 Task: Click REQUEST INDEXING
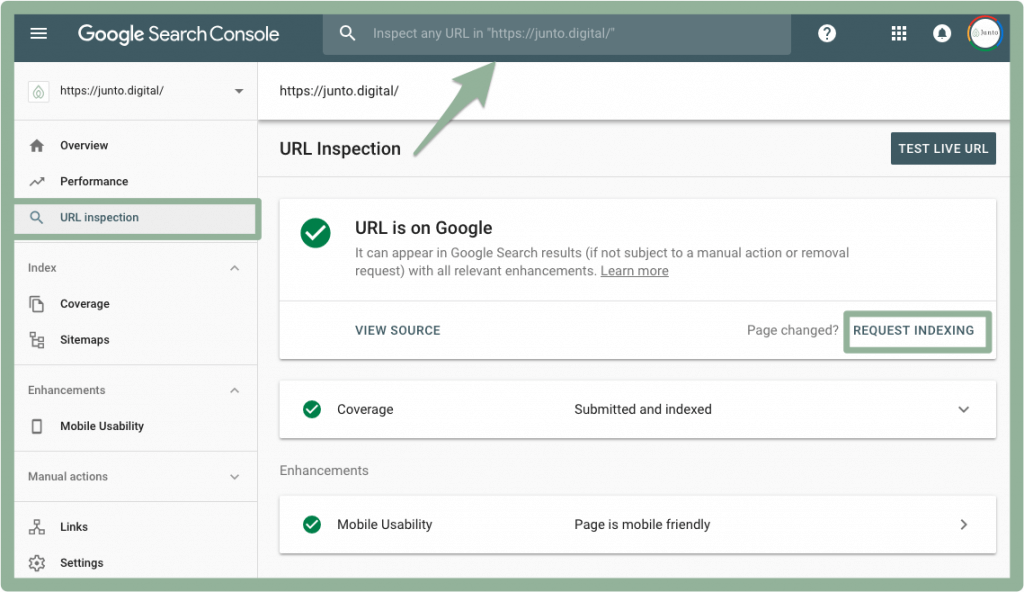point(914,331)
